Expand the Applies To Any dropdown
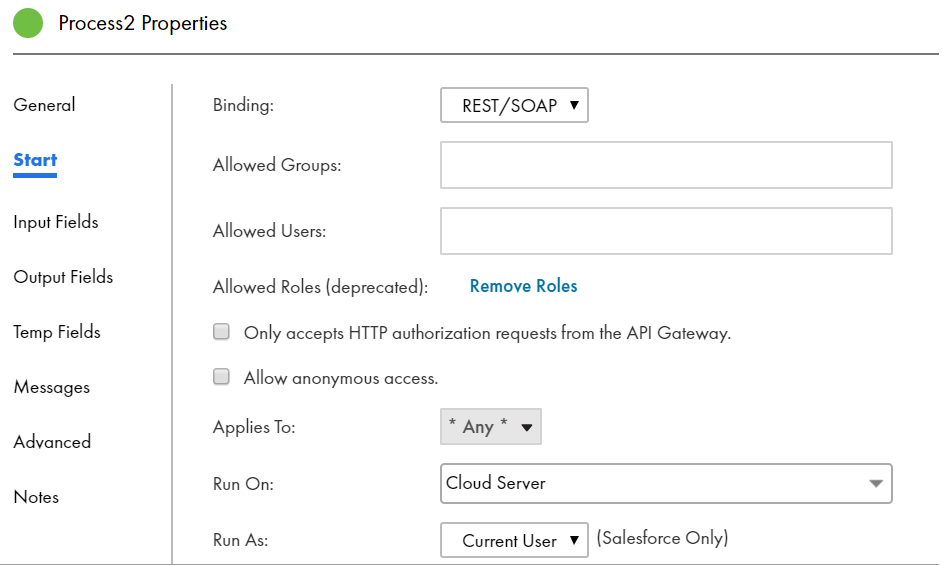The image size is (942, 566). click(x=491, y=427)
